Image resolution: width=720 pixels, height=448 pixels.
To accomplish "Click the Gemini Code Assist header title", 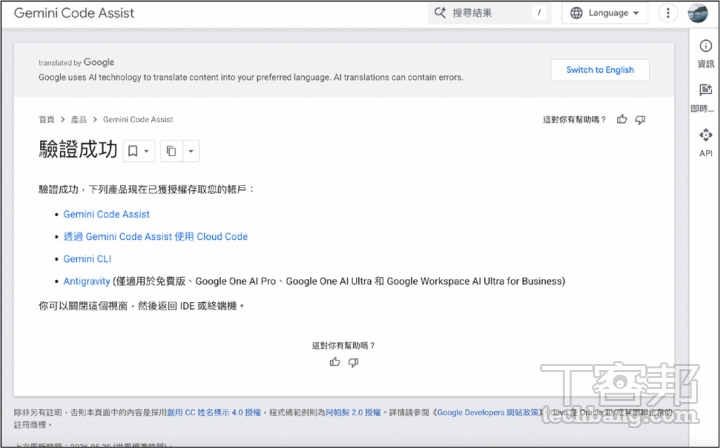I will tap(74, 13).
